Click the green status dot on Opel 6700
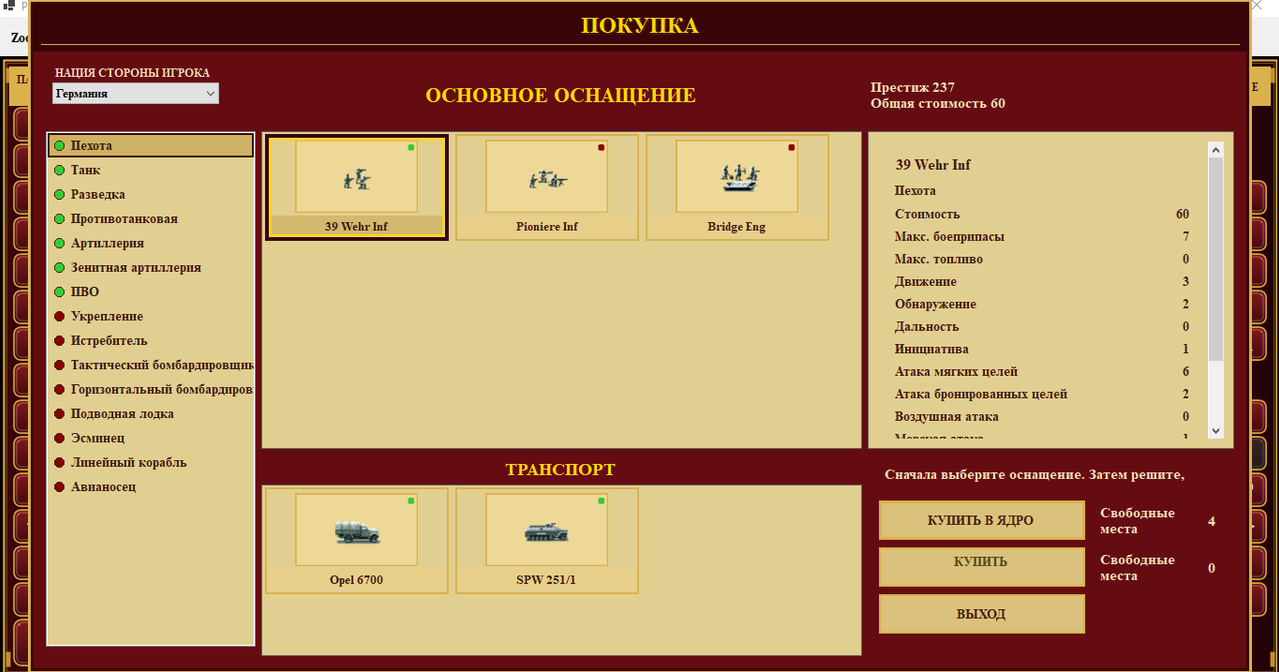 [x=411, y=500]
